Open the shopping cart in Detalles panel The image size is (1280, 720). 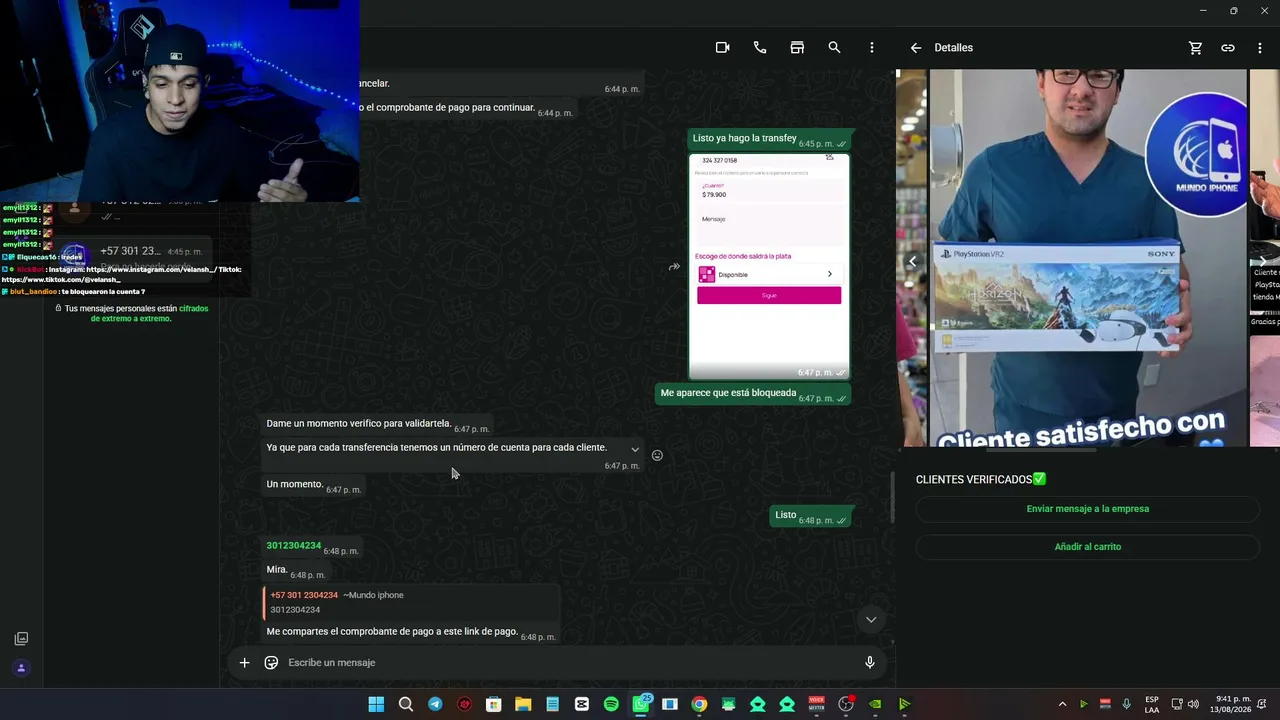[1195, 48]
